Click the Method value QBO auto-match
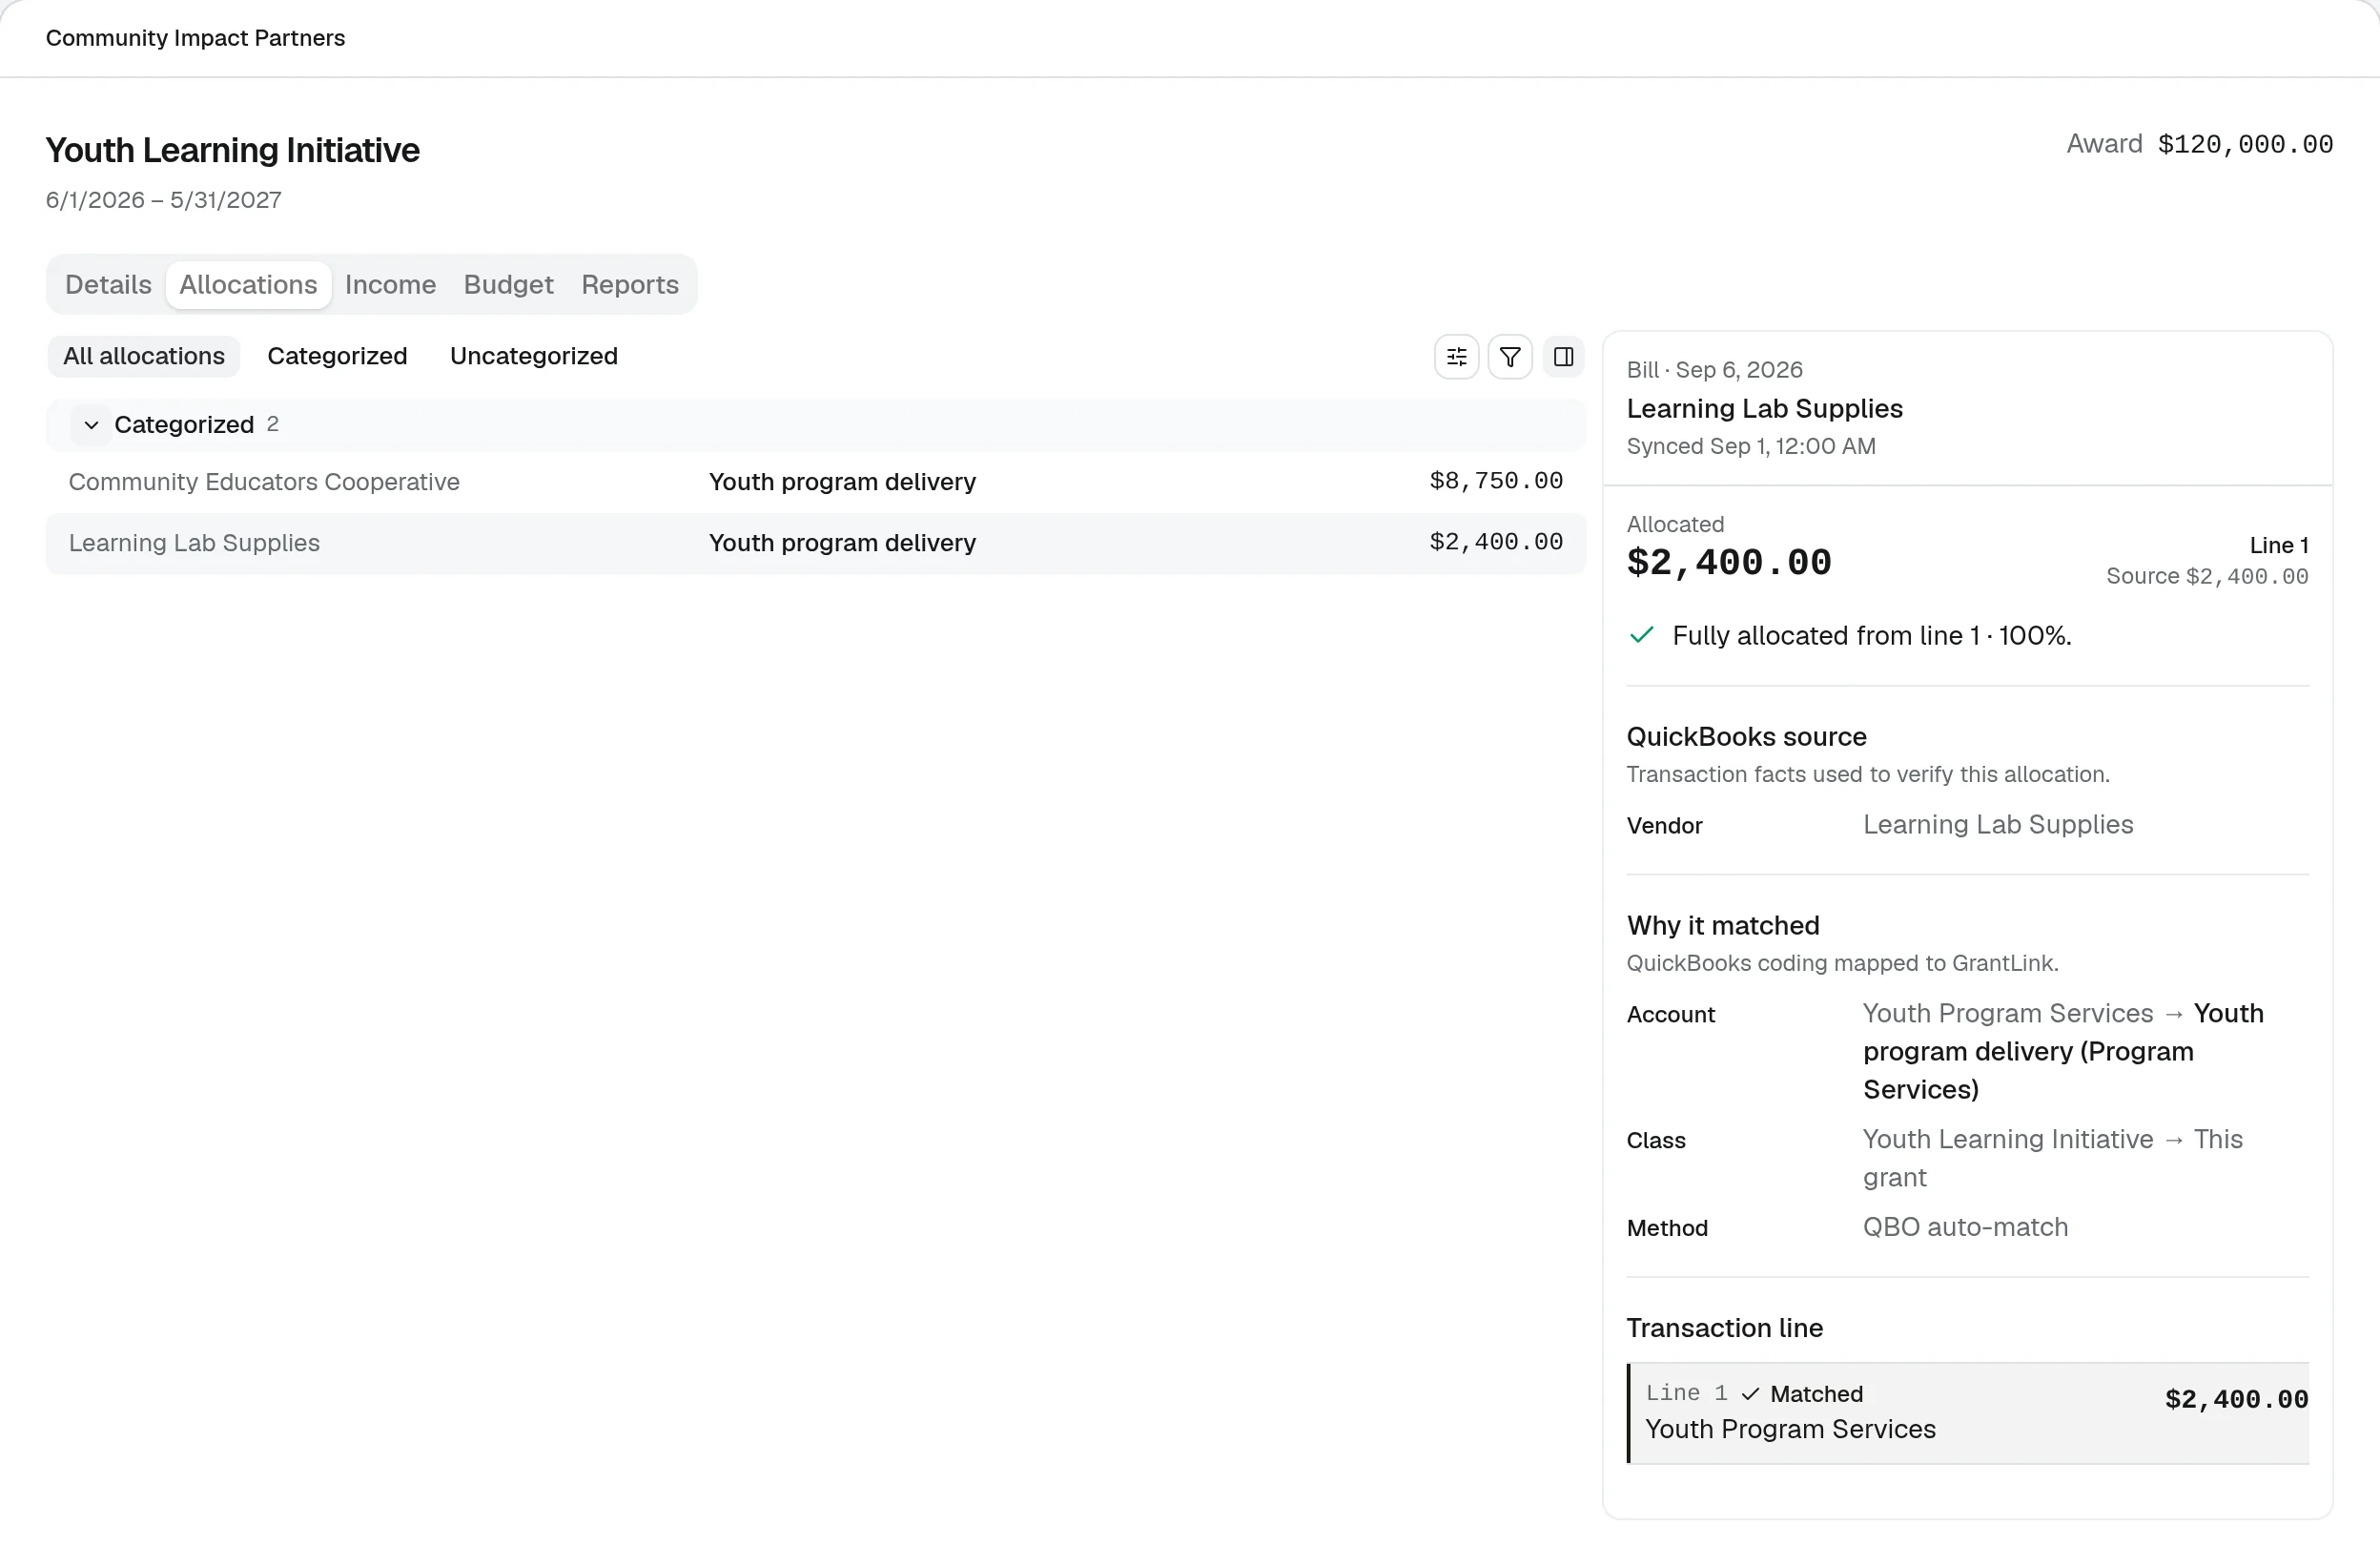 1965,1227
